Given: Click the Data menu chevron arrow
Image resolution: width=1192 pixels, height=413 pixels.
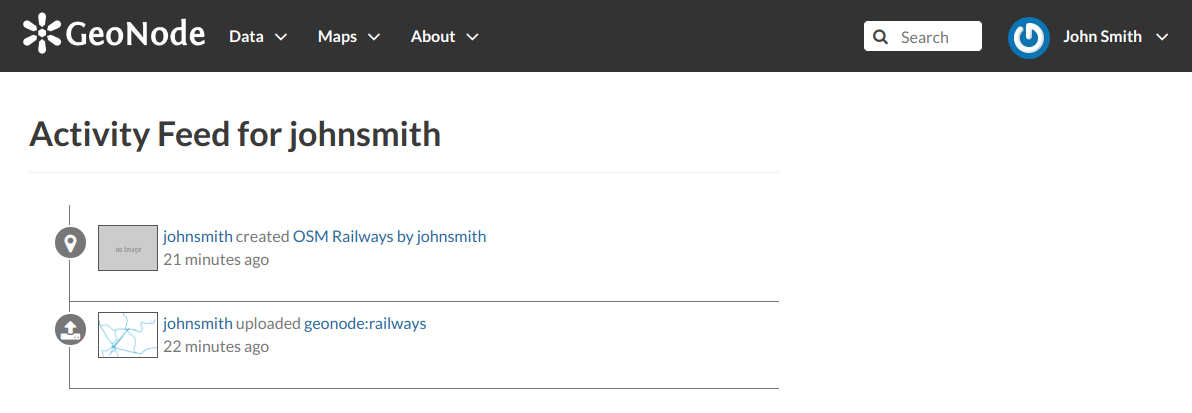Looking at the screenshot, I should tap(281, 37).
